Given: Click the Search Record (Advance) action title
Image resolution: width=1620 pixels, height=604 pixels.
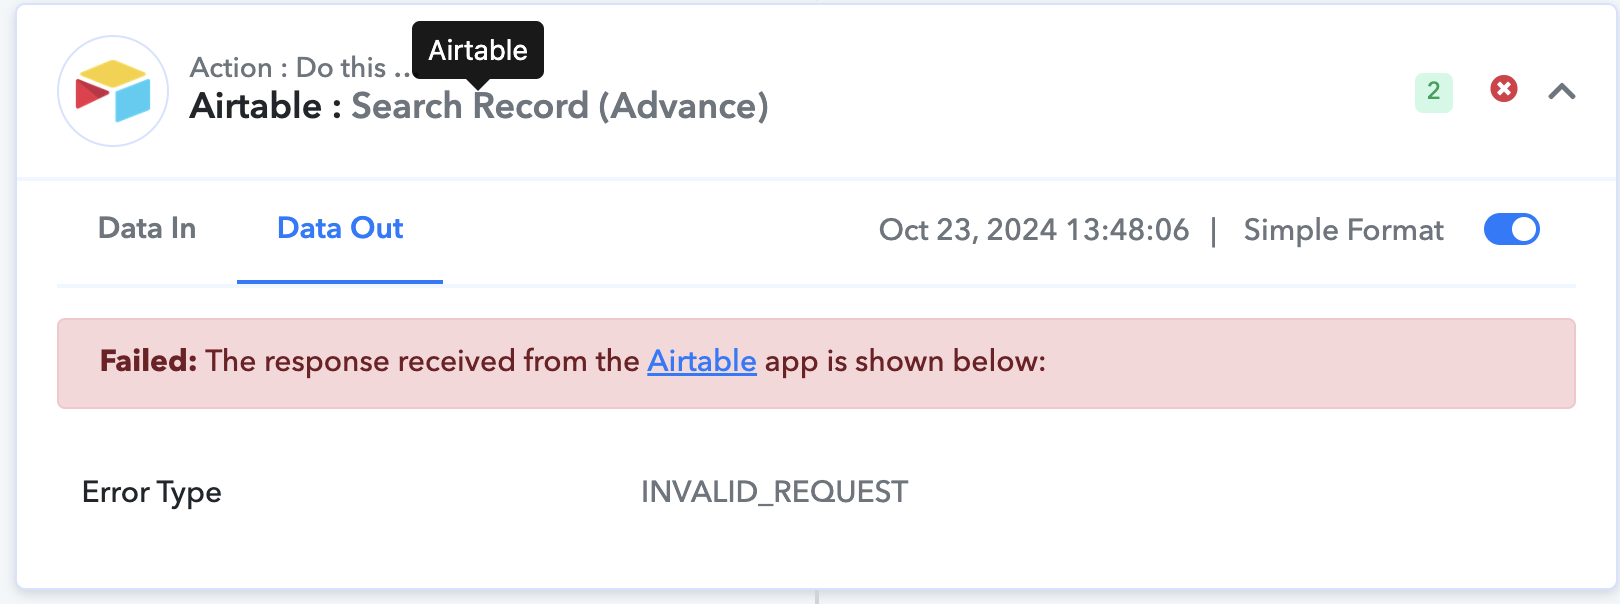Looking at the screenshot, I should pos(560,106).
